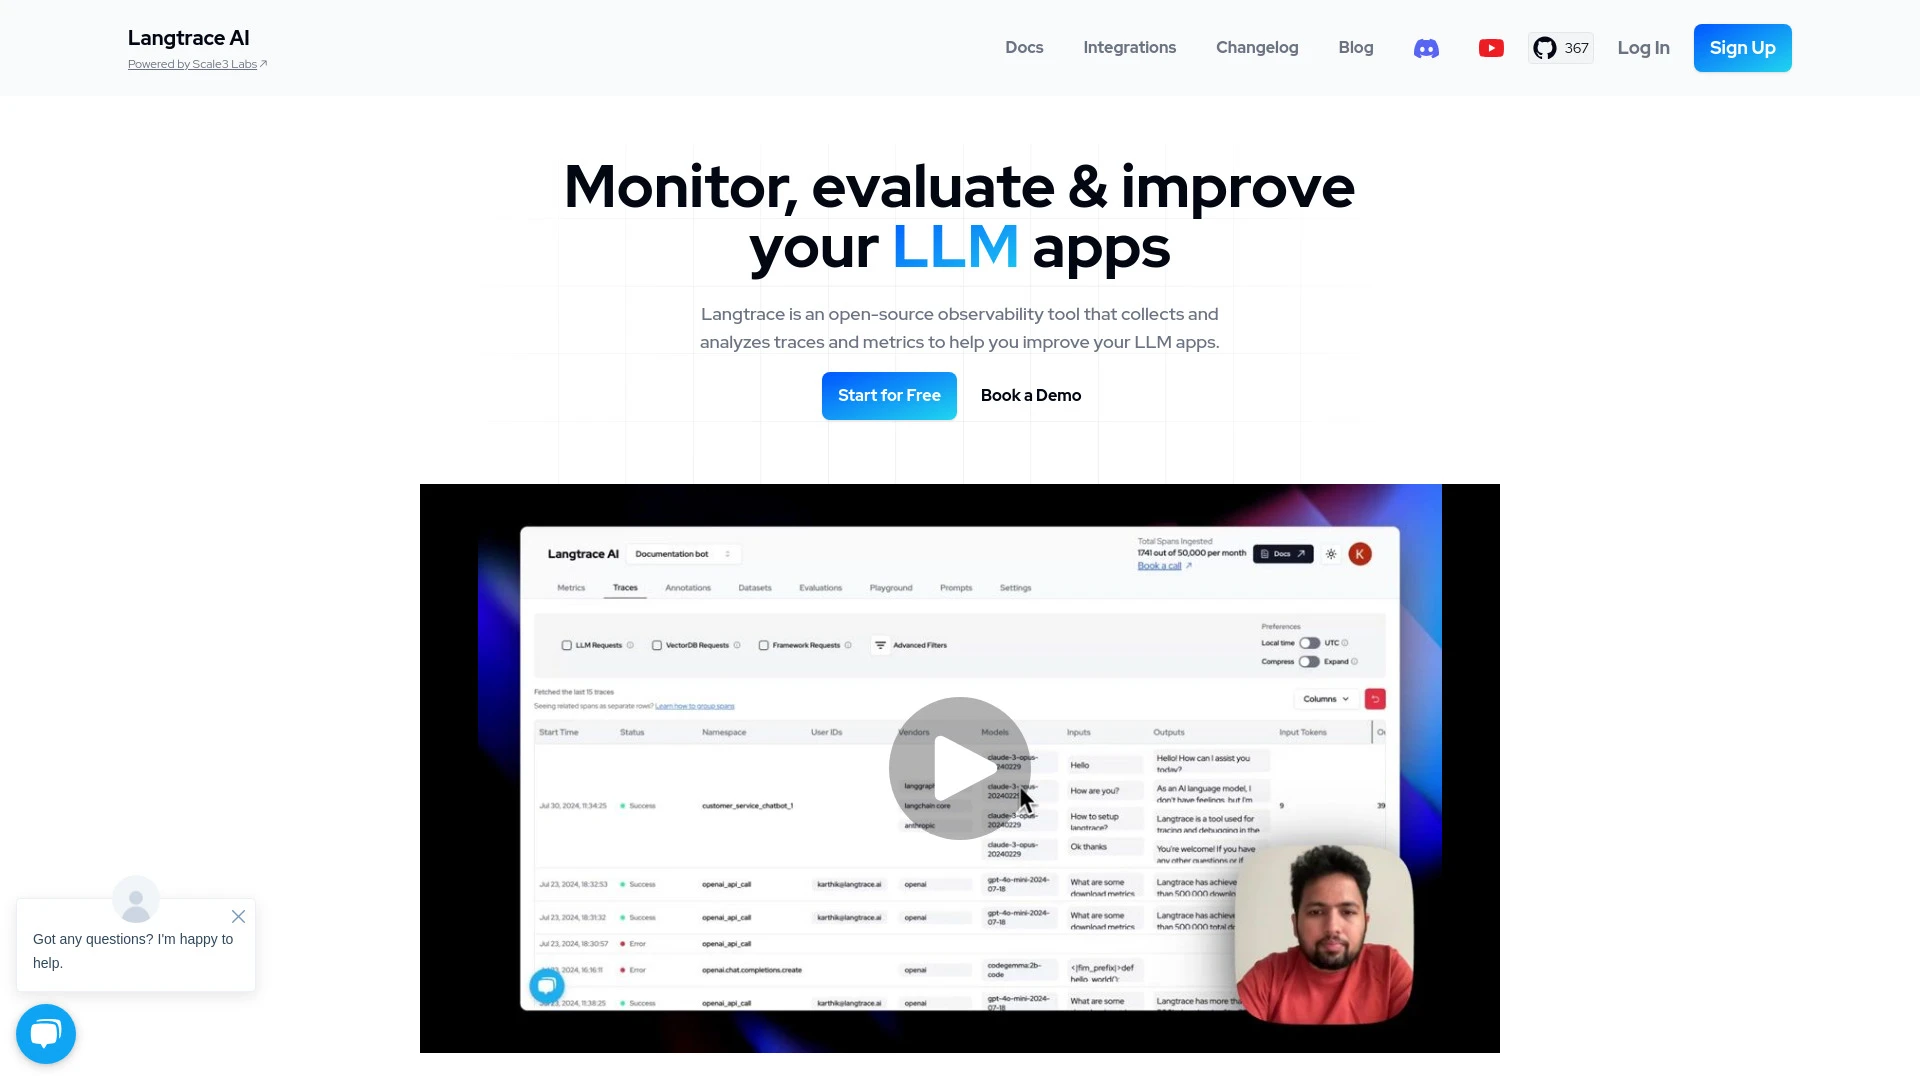Expand the Columns dropdown menu
This screenshot has width=1920, height=1080.
pos(1325,699)
